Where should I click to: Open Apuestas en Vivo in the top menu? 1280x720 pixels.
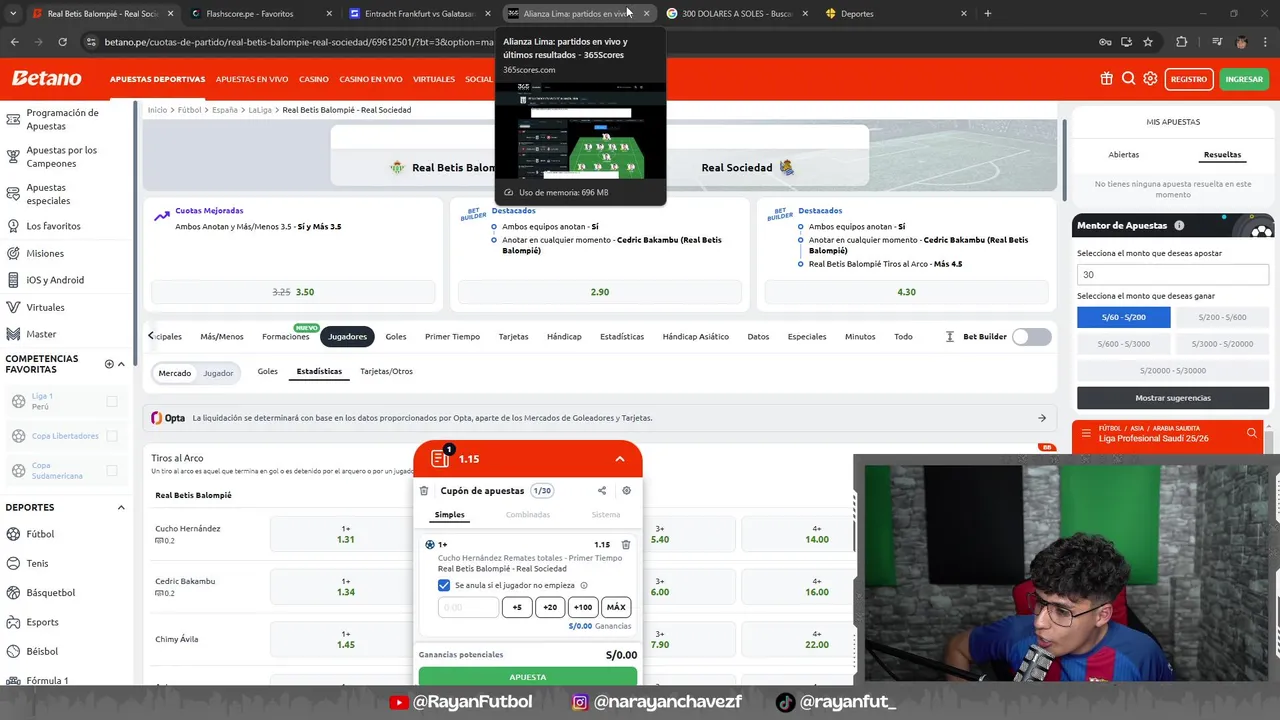pyautogui.click(x=252, y=79)
